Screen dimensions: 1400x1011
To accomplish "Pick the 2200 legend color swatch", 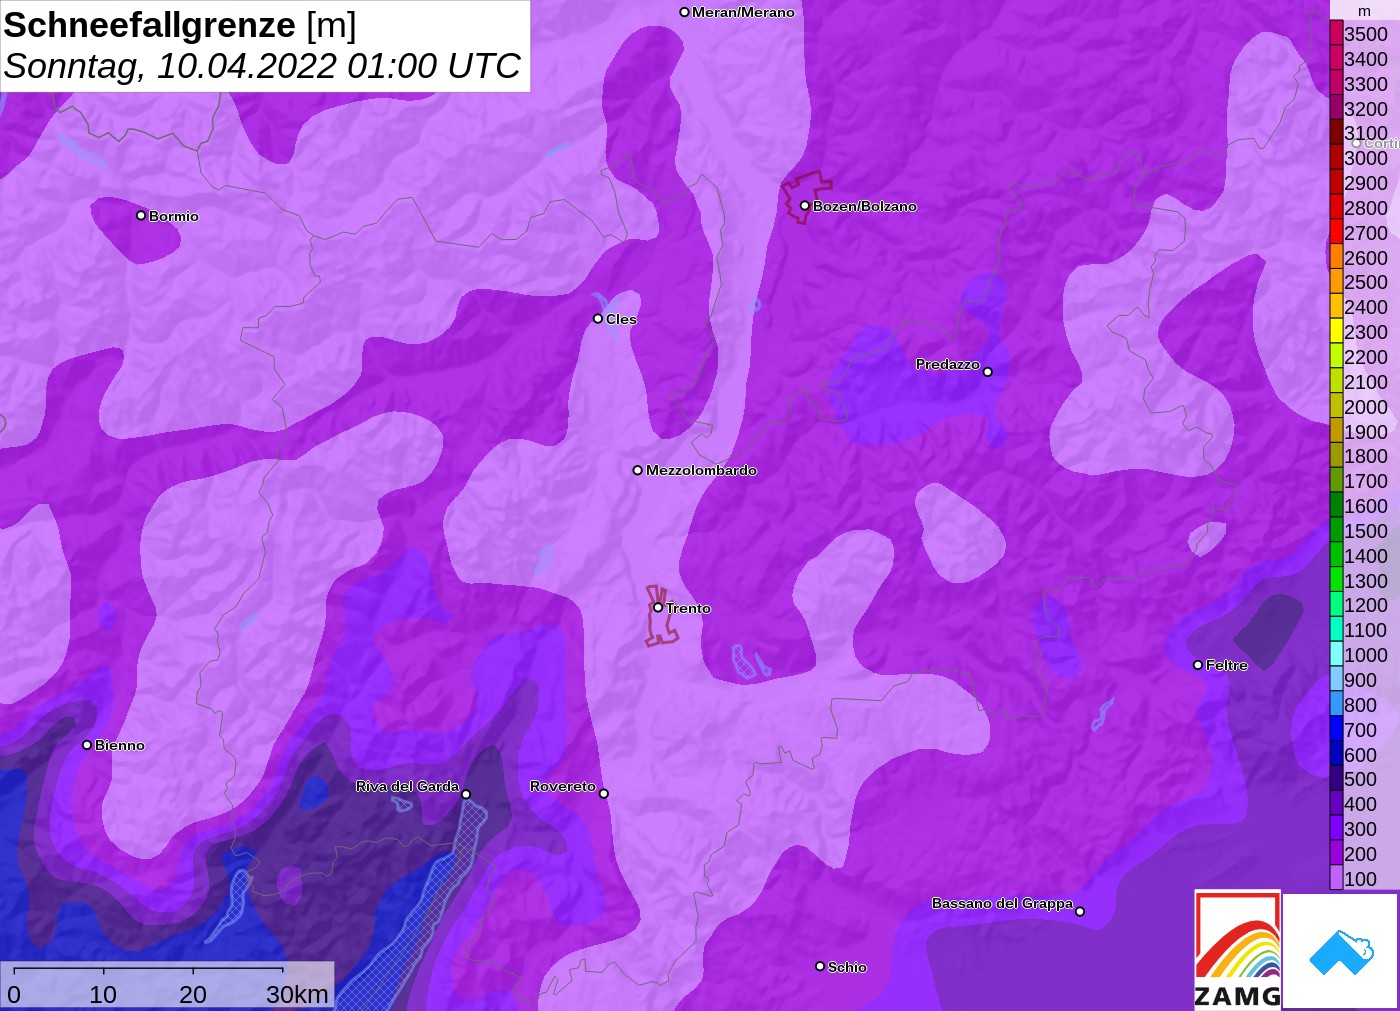I will (x=1336, y=356).
